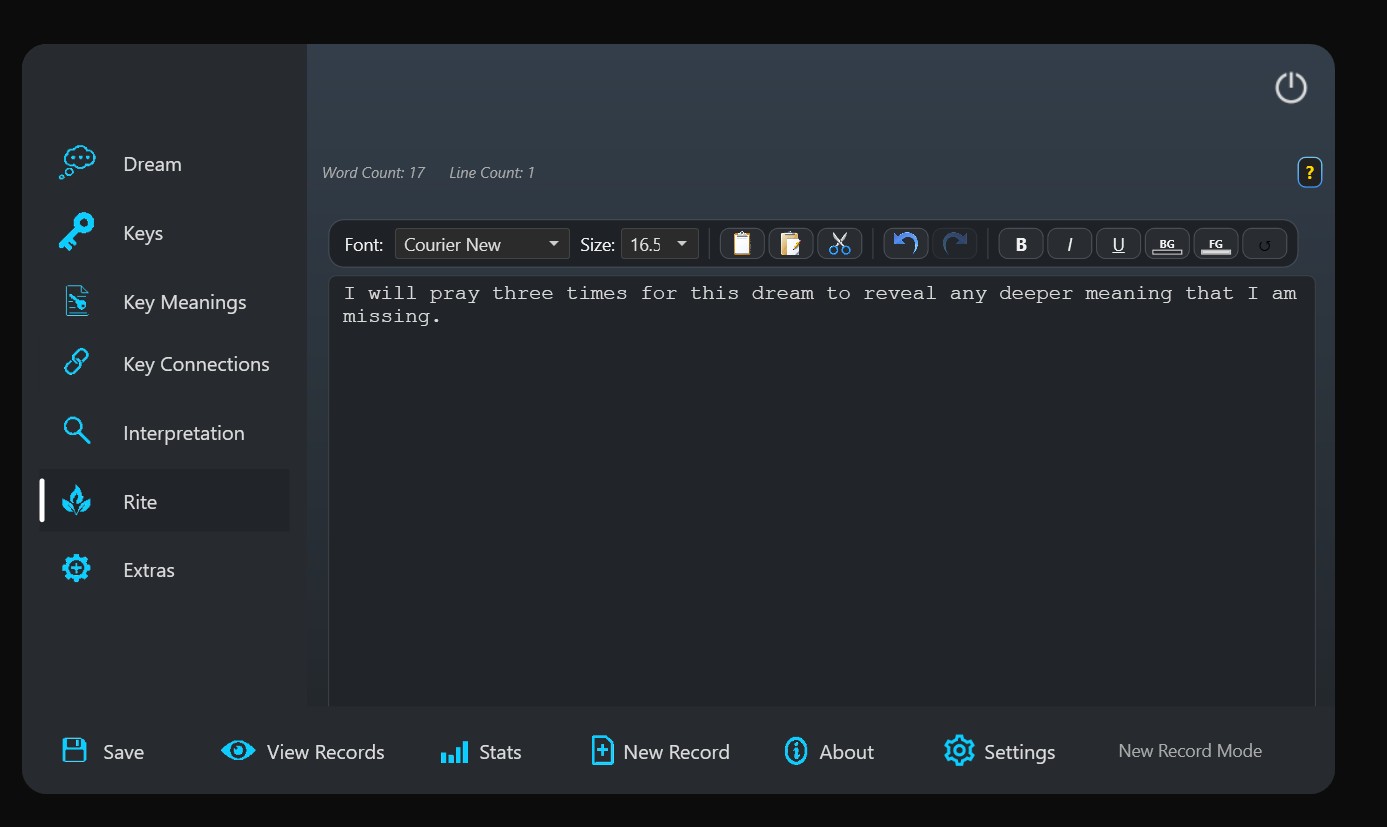Redo the last undone edit
The width and height of the screenshot is (1387, 827).
[955, 244]
